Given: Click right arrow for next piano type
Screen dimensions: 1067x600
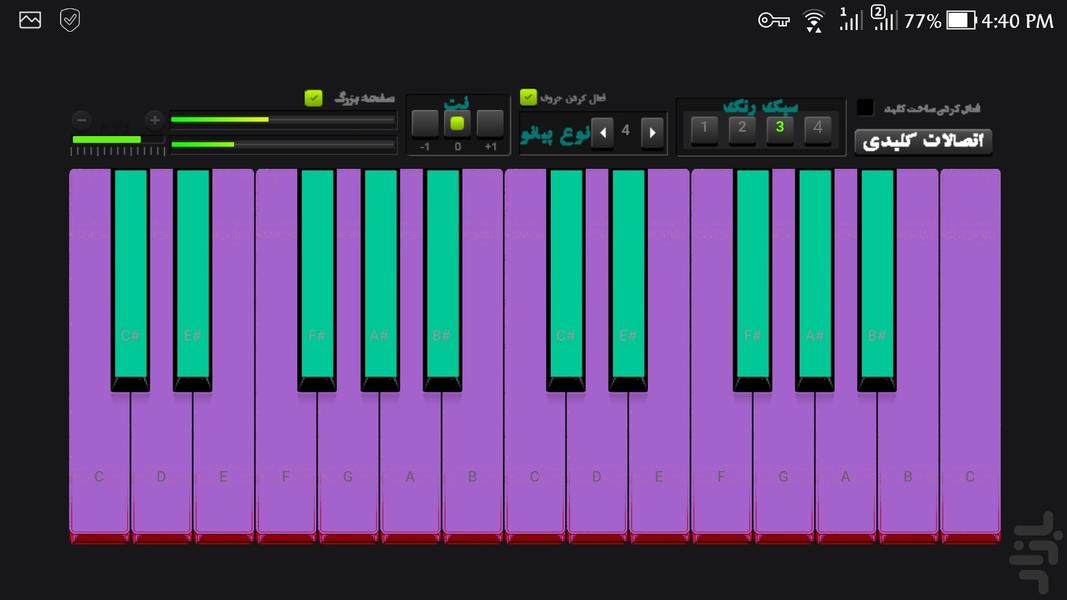Looking at the screenshot, I should (x=652, y=132).
